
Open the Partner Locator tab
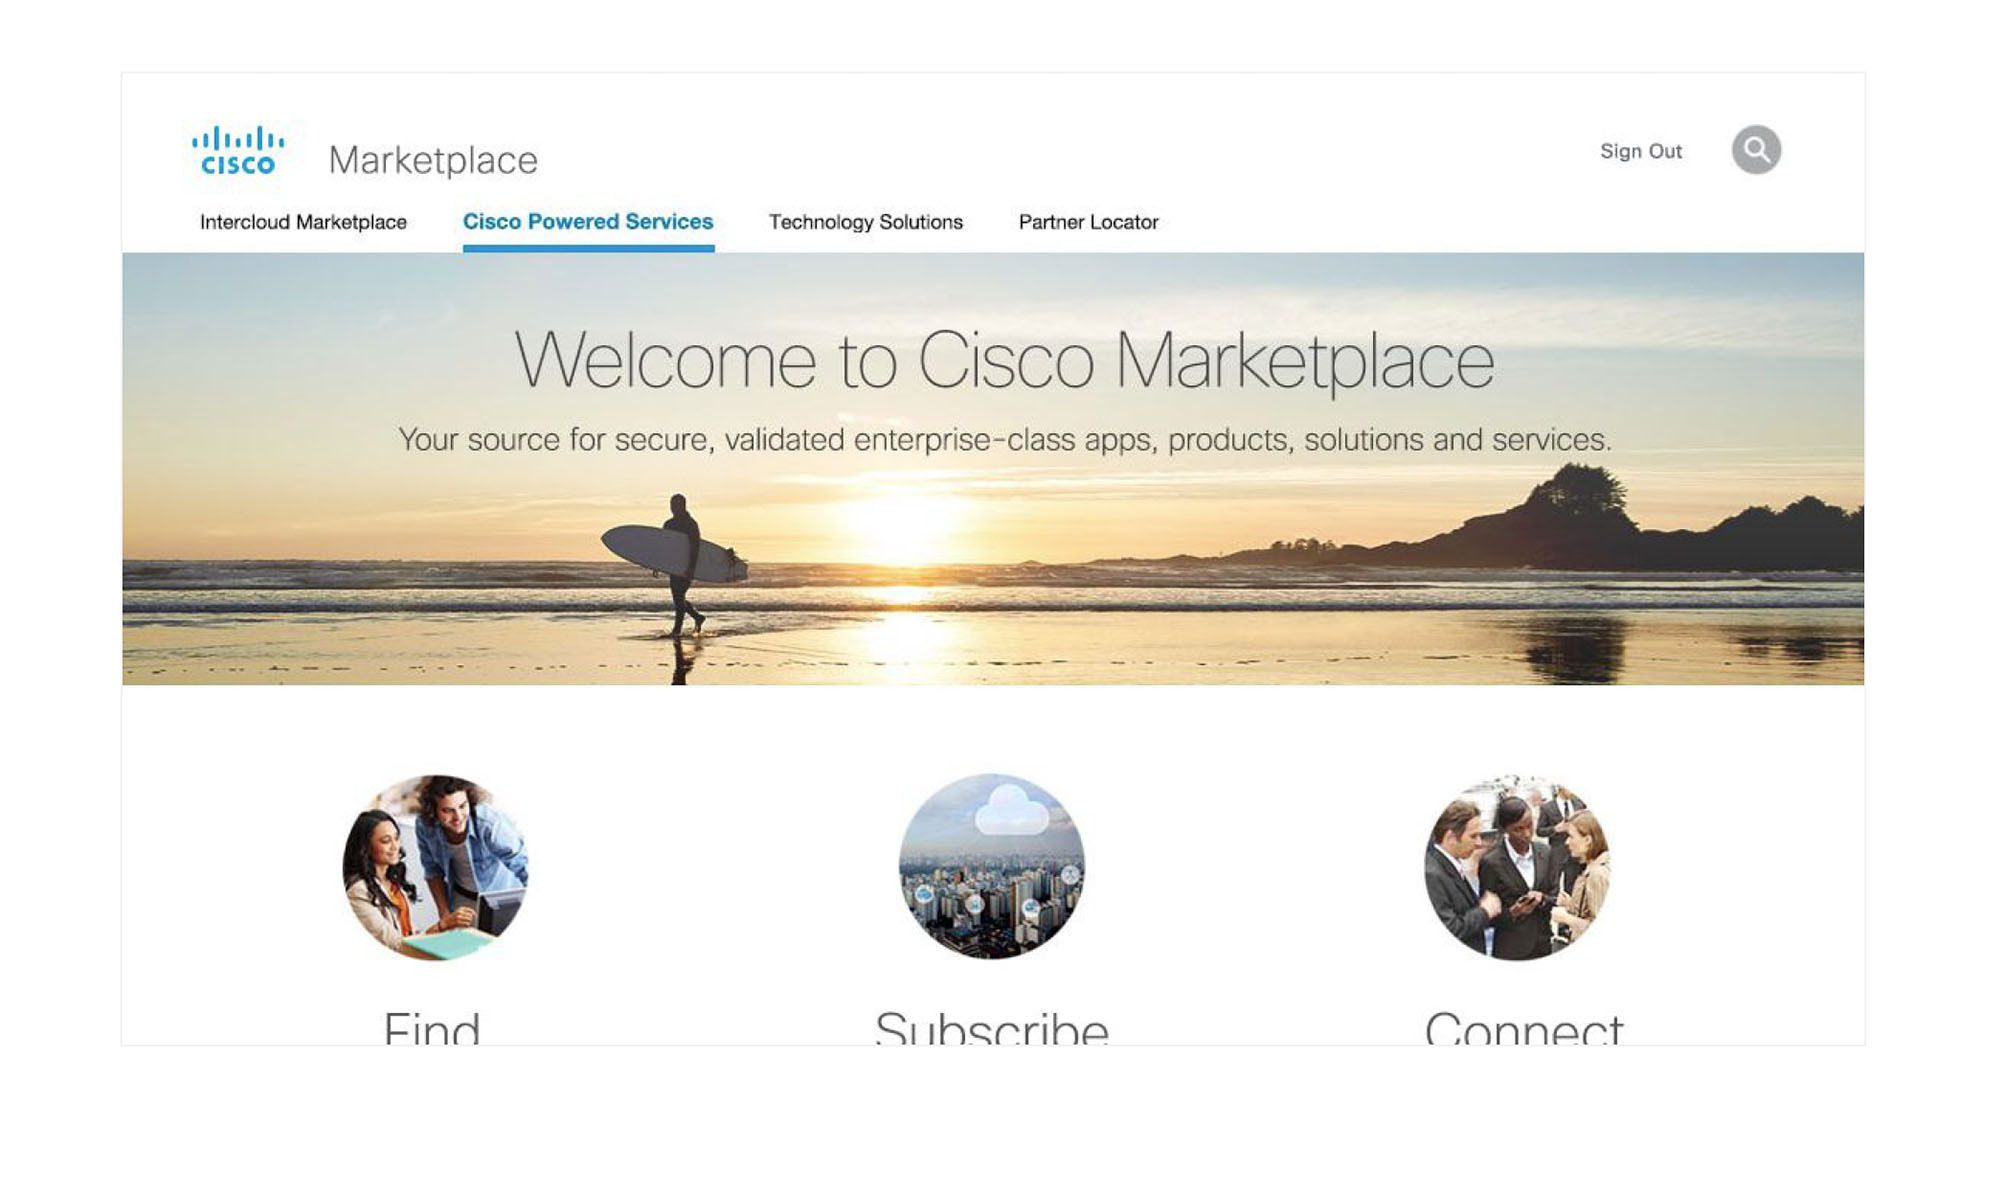pyautogui.click(x=1088, y=222)
